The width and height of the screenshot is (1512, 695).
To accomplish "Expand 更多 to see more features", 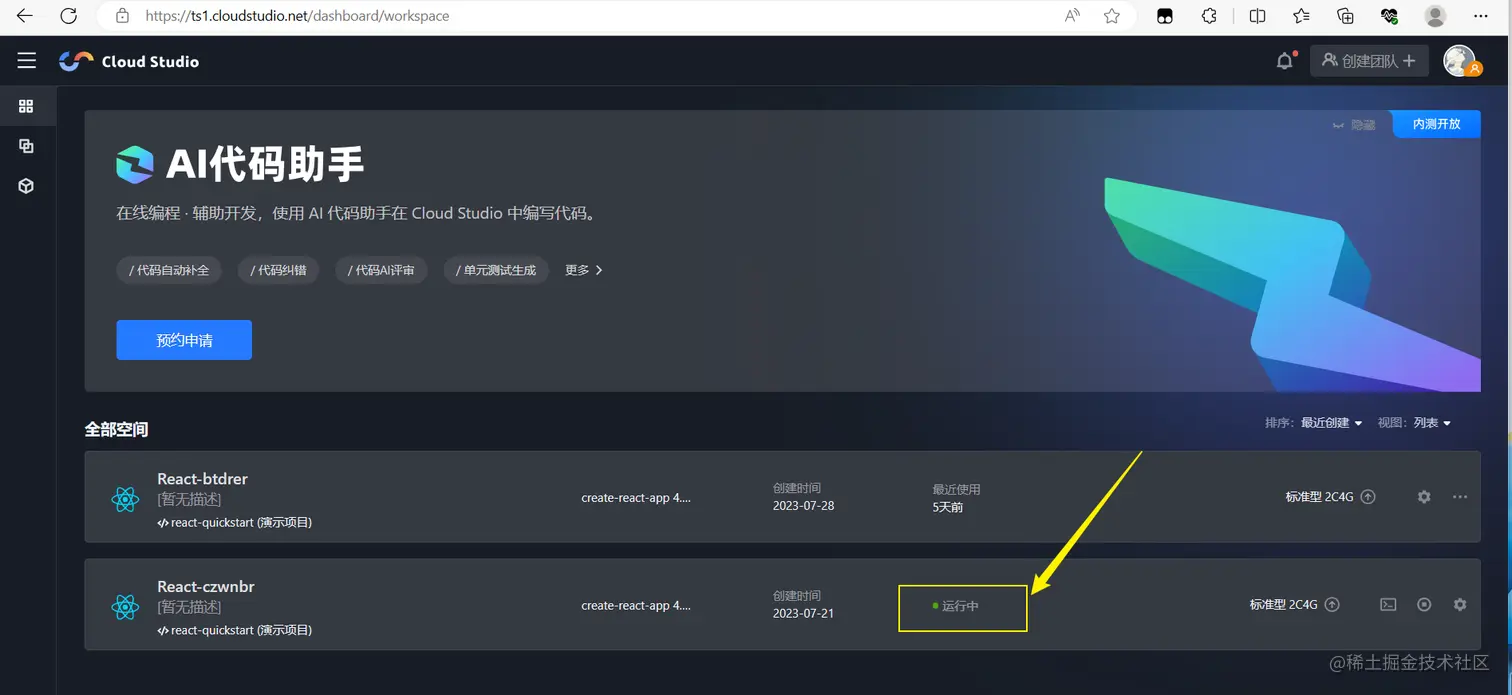I will (x=584, y=270).
